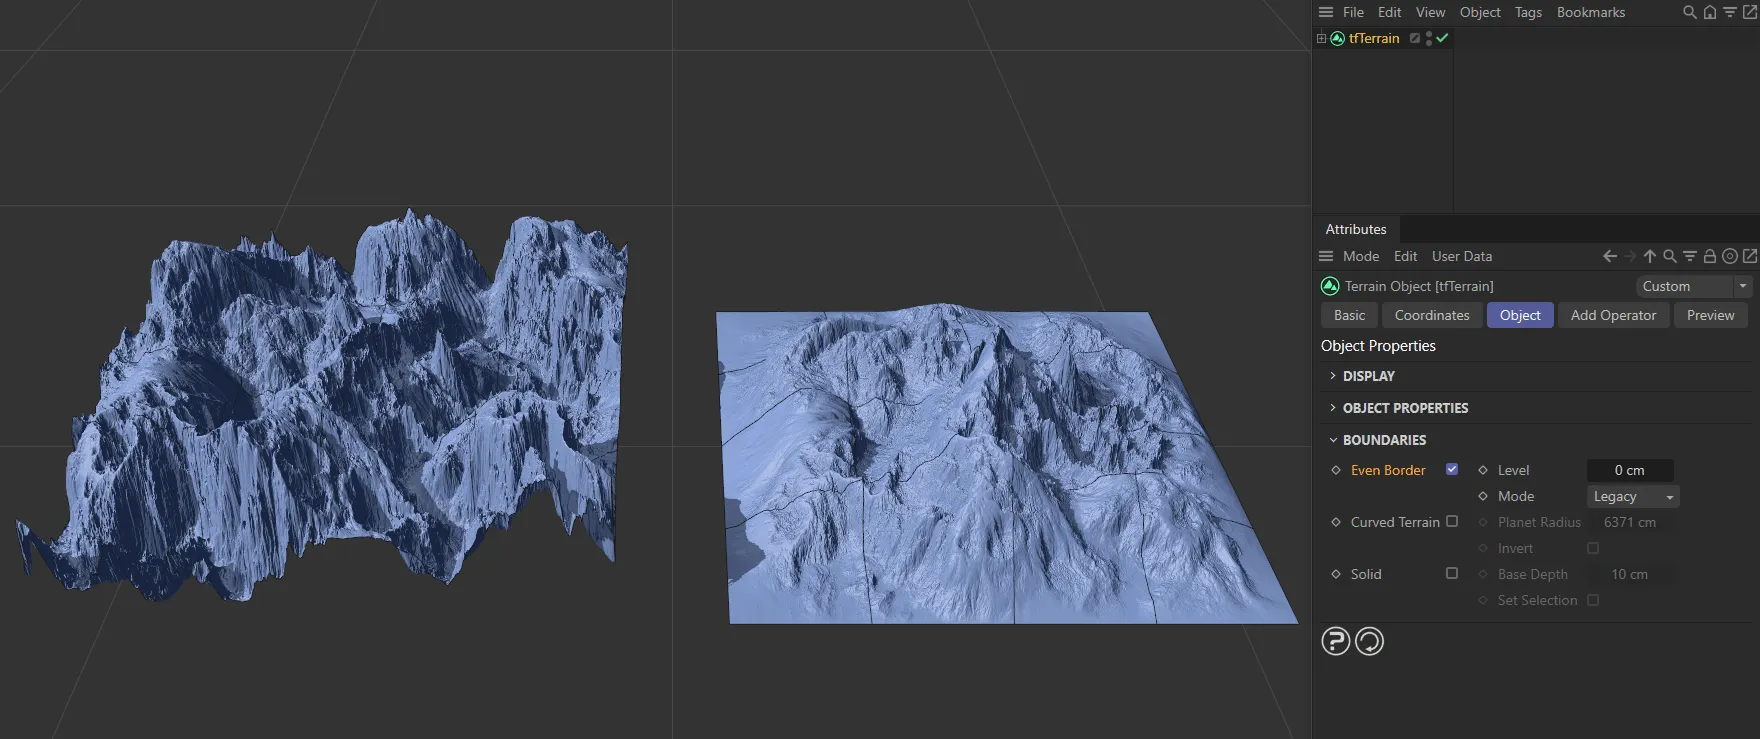1760x739 pixels.
Task: Open the Object Manager Edit menu
Action: coord(1389,12)
